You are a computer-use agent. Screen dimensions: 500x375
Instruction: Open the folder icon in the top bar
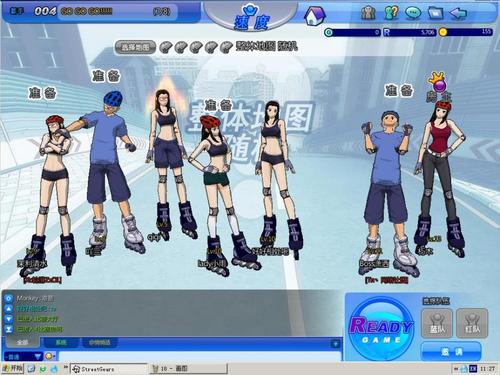(435, 13)
